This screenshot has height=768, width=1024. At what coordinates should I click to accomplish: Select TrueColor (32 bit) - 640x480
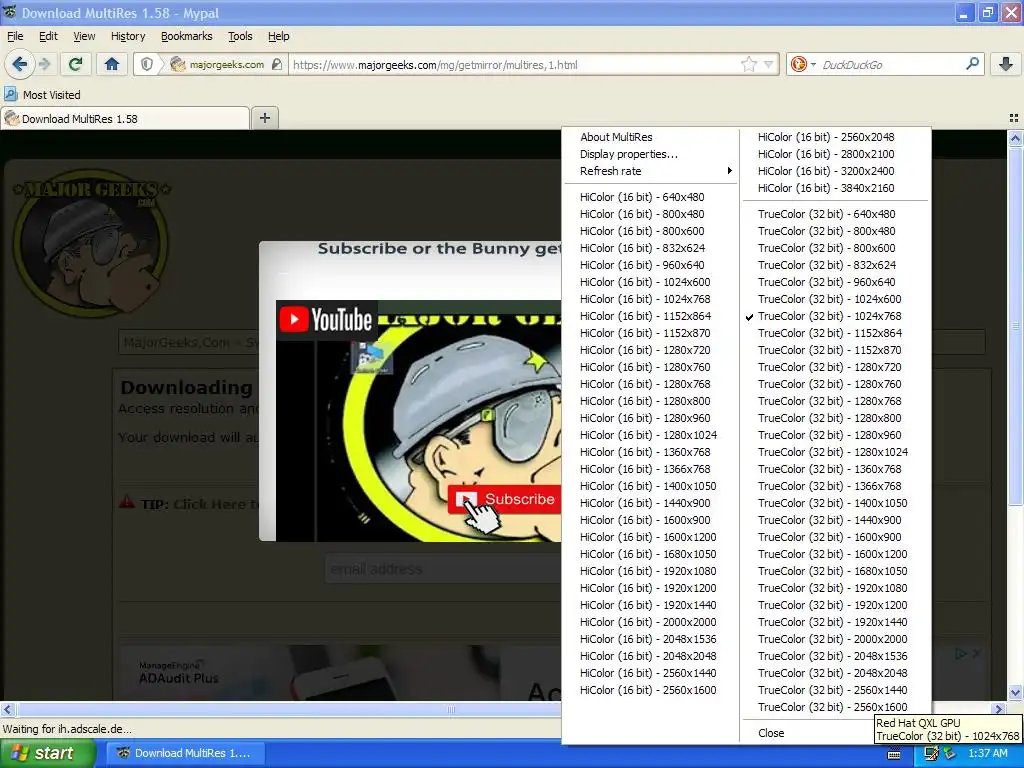[x=835, y=214]
